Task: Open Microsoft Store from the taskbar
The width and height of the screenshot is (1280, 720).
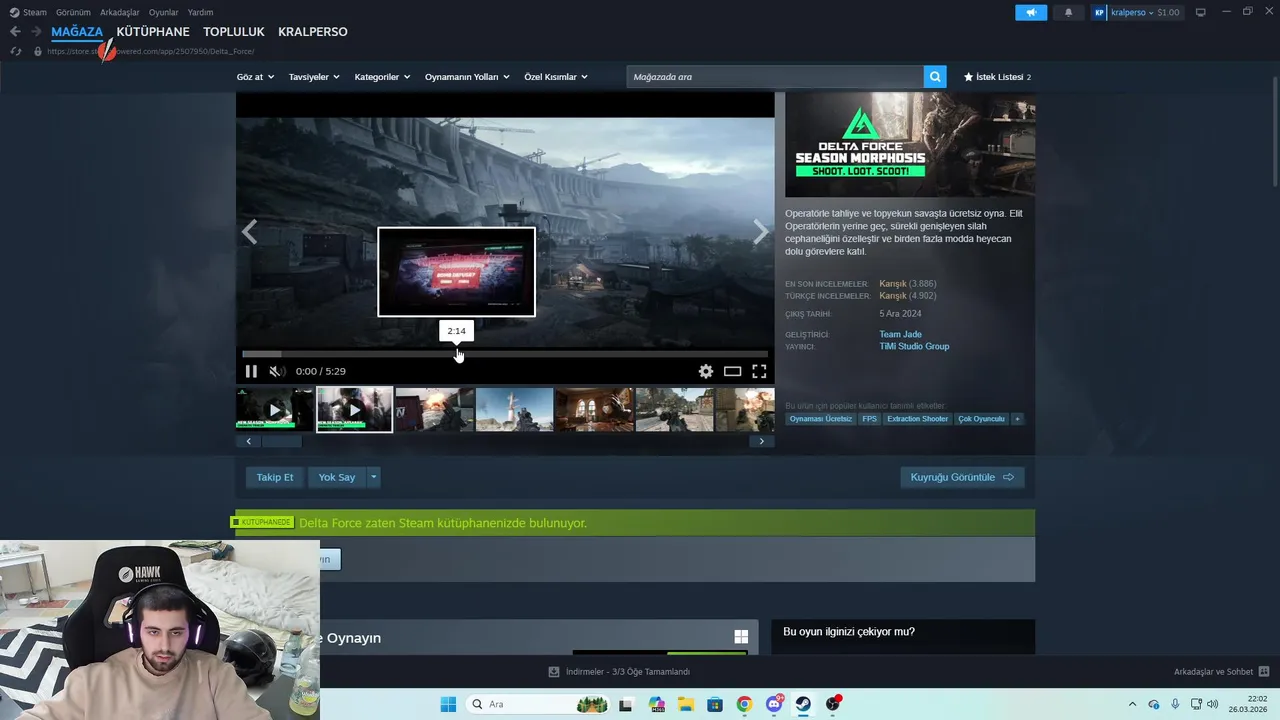Action: pos(715,704)
